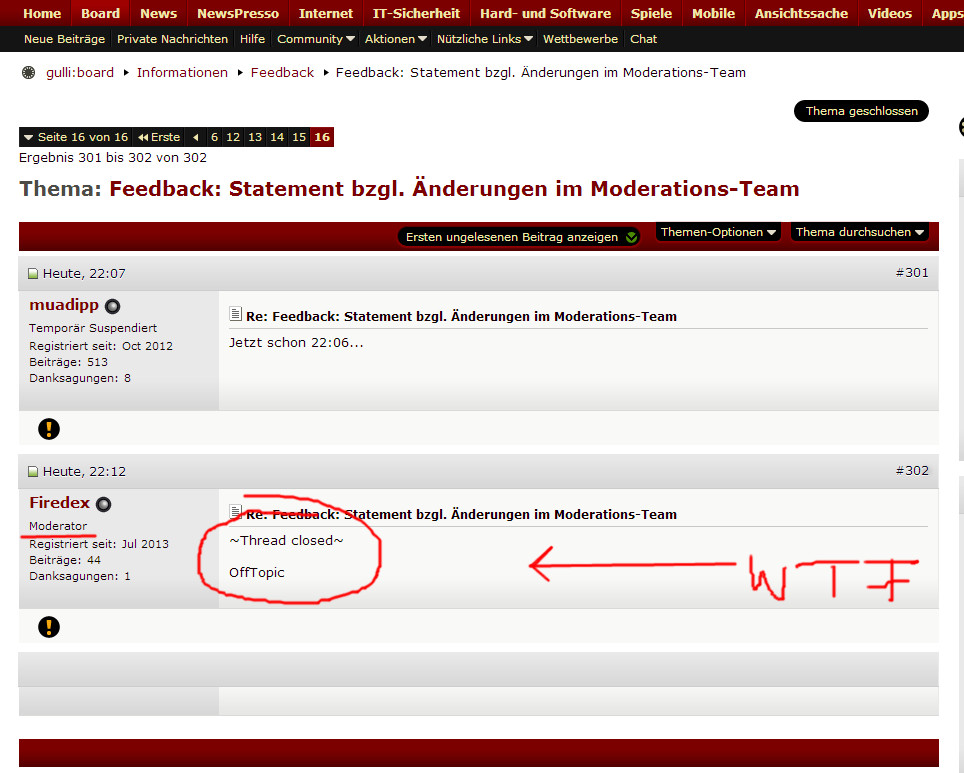964x773 pixels.
Task: Expand the Aktionen menu
Action: [x=396, y=39]
